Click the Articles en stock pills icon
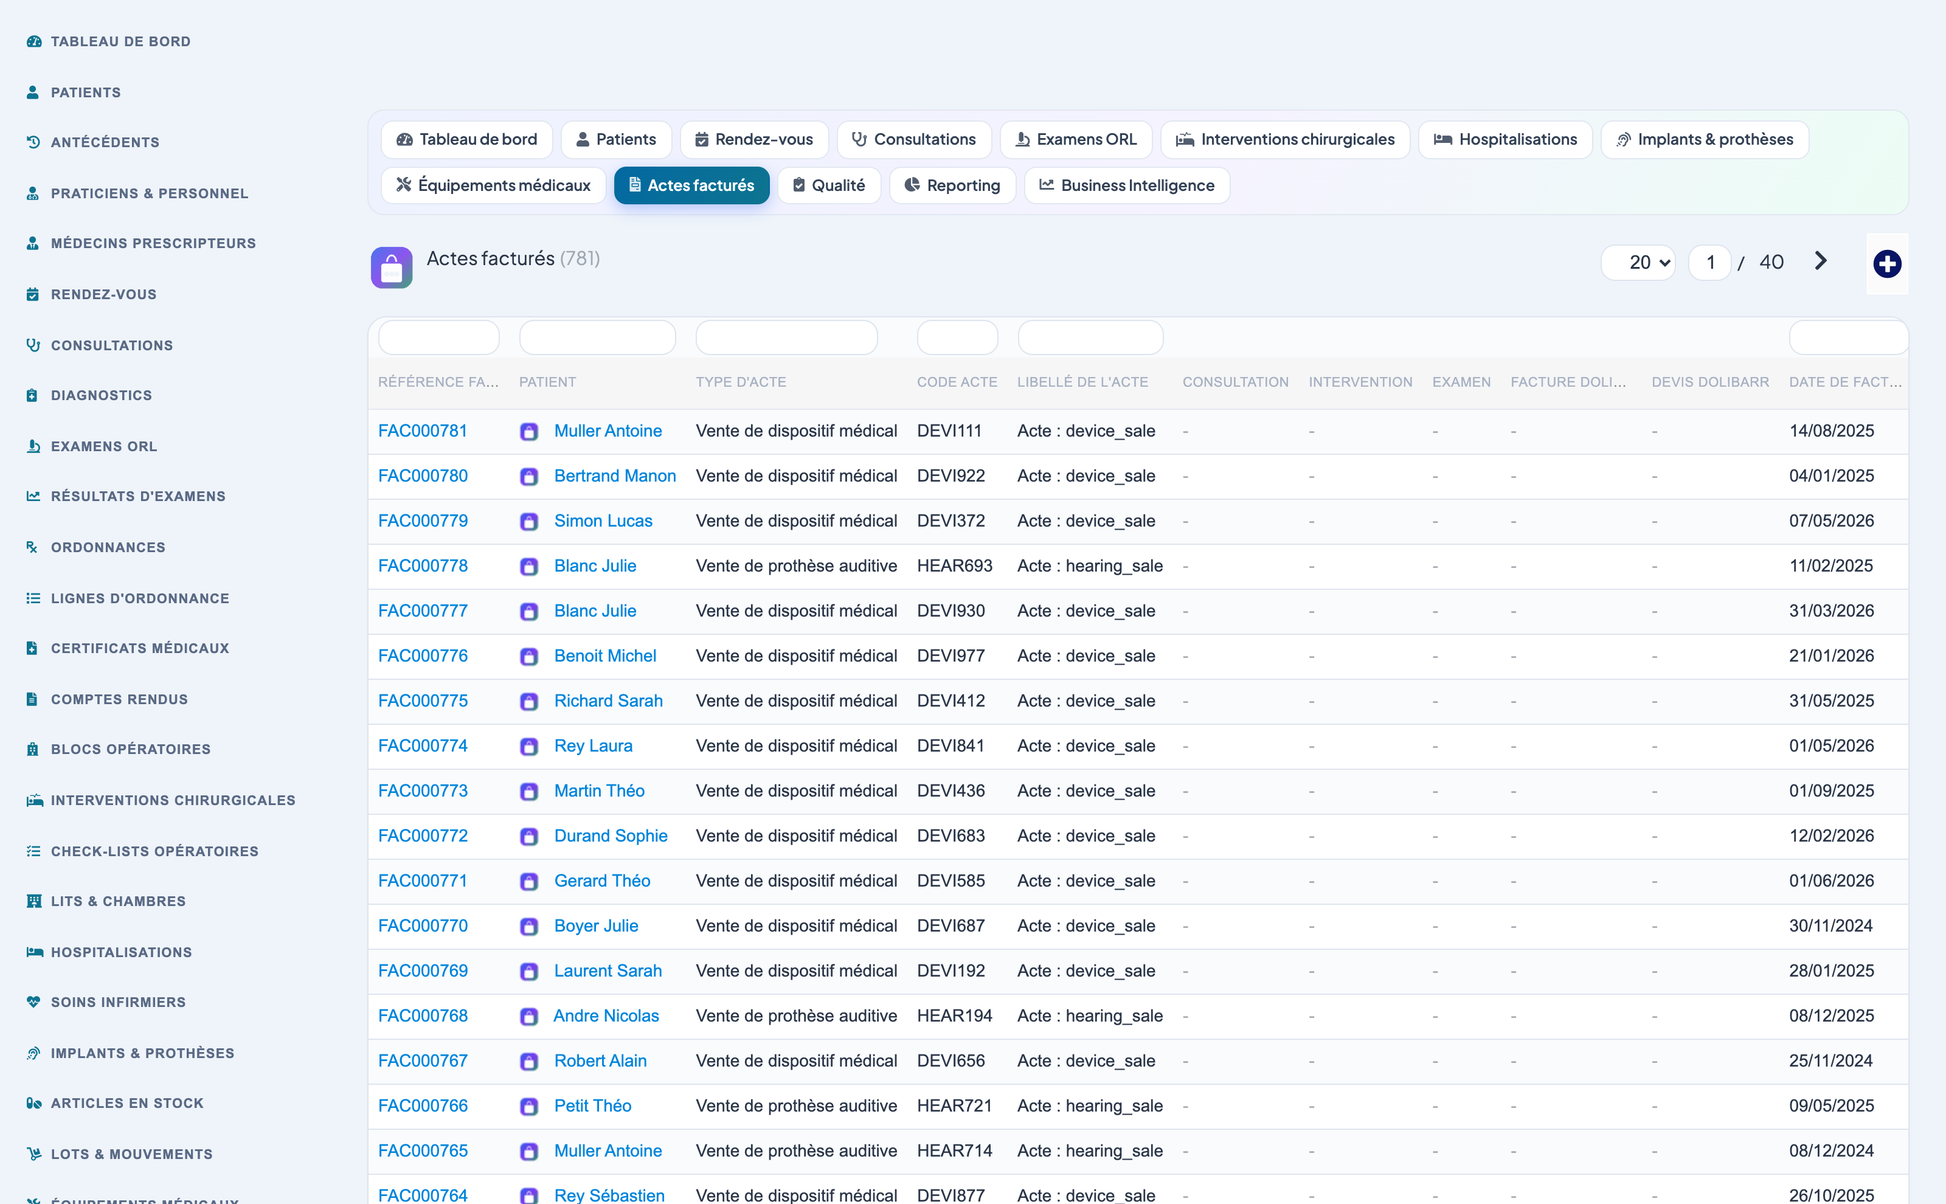Image resolution: width=1946 pixels, height=1204 pixels. (34, 1103)
